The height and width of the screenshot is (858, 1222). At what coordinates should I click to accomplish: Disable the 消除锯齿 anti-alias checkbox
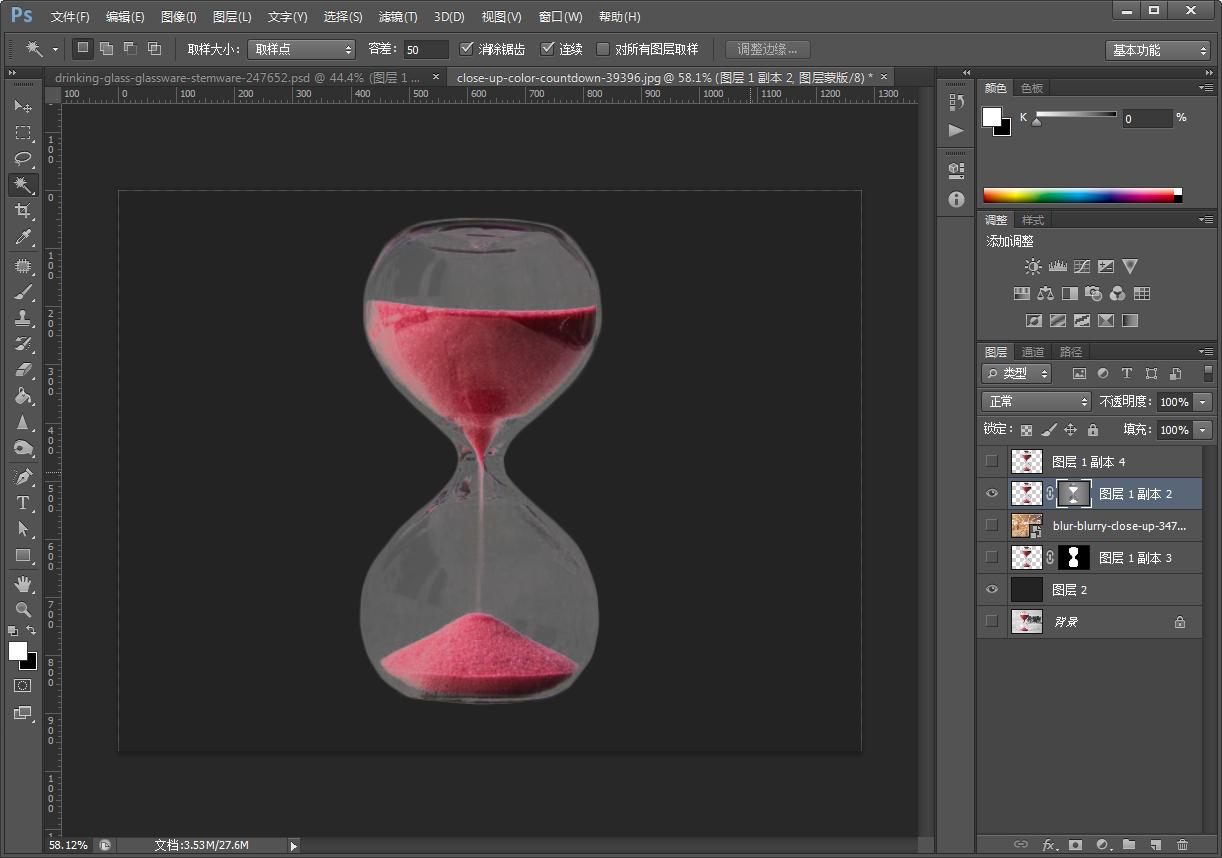pos(467,49)
